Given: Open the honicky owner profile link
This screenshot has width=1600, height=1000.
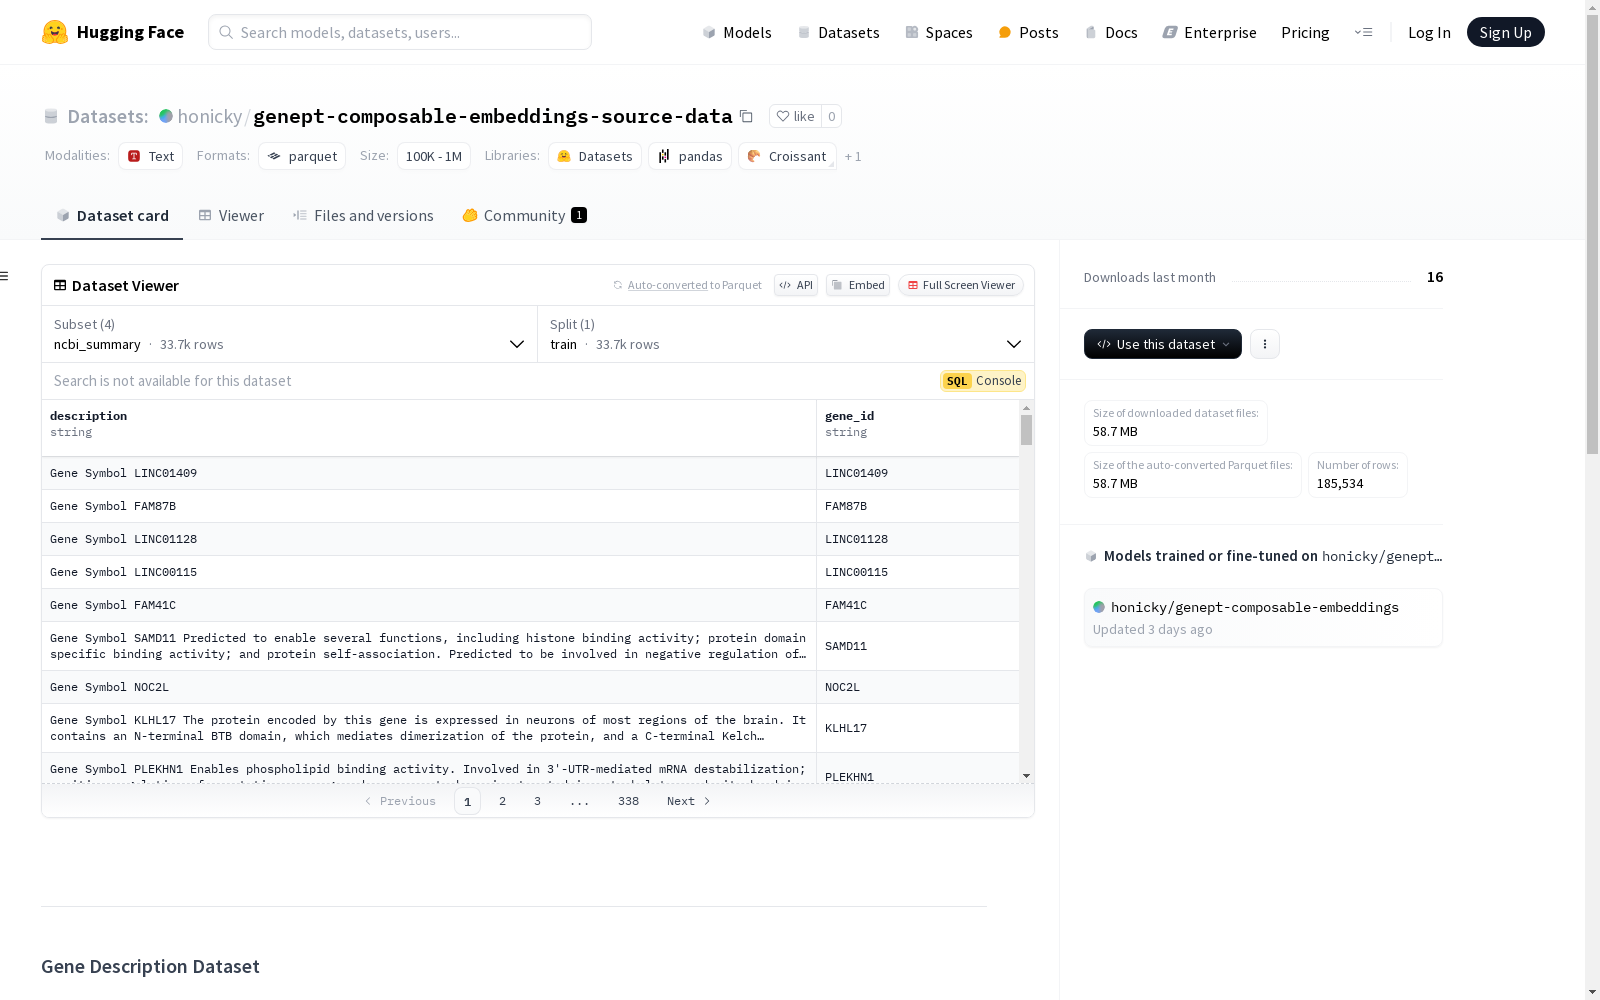Looking at the screenshot, I should [210, 116].
